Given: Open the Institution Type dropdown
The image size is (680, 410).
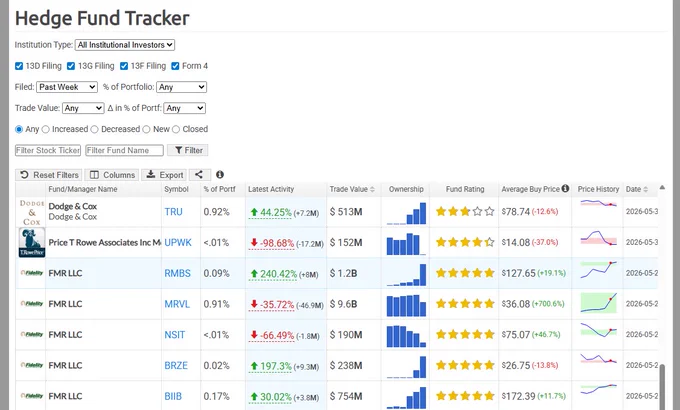Looking at the screenshot, I should pyautogui.click(x=125, y=45).
